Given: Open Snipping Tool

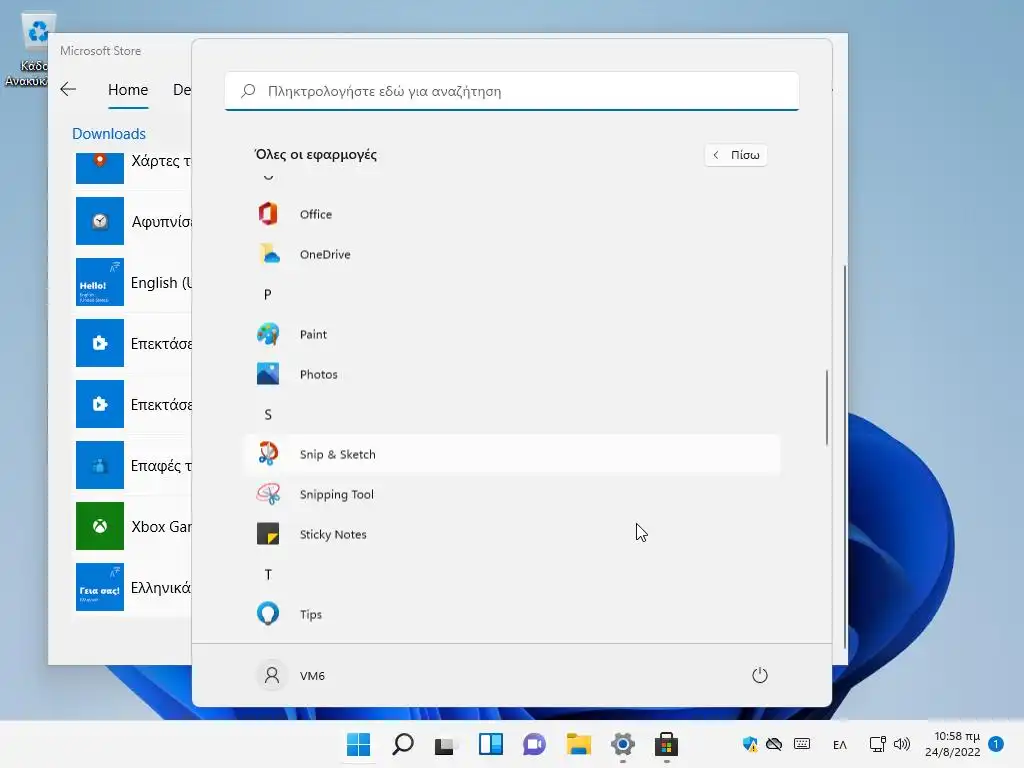Looking at the screenshot, I should pos(513,494).
